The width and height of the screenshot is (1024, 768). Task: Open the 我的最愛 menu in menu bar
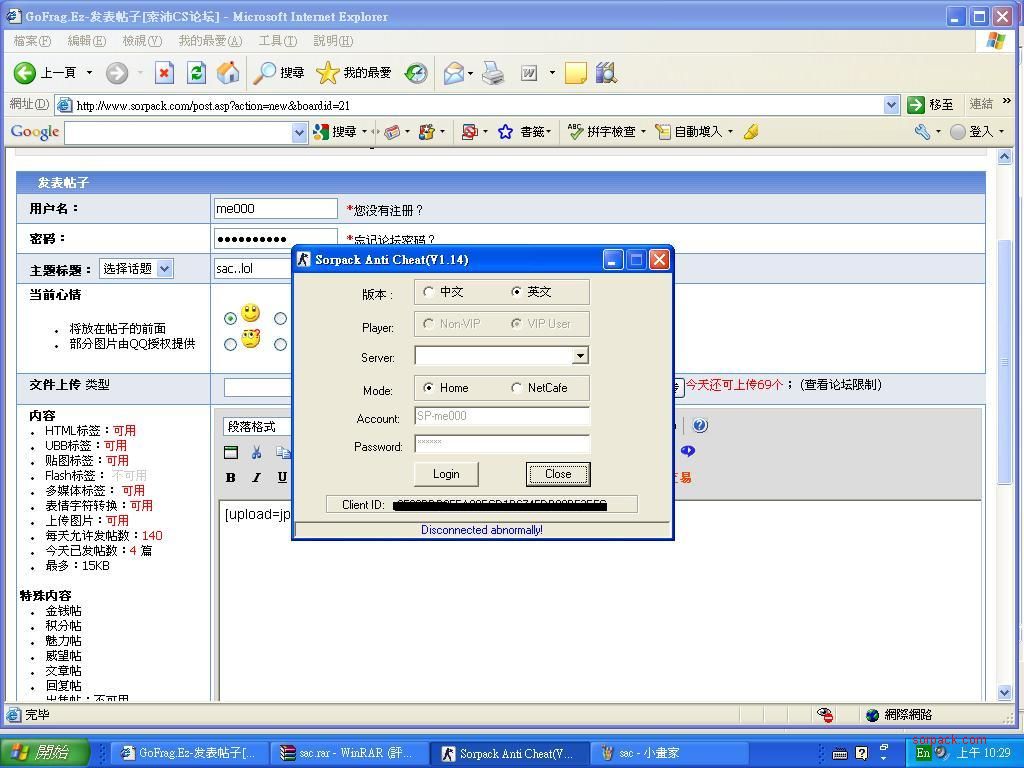point(209,41)
